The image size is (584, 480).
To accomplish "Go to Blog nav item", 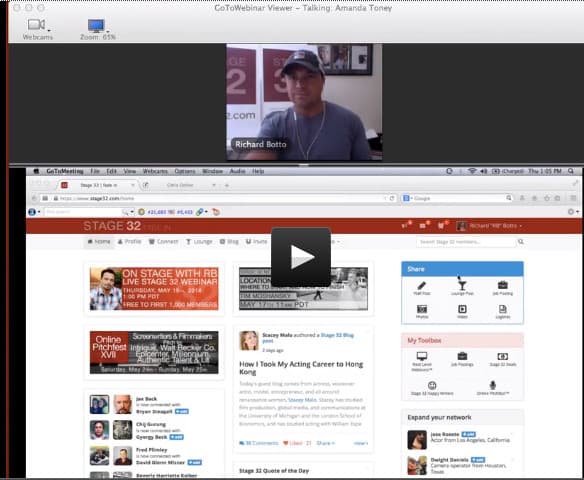I will coord(229,242).
